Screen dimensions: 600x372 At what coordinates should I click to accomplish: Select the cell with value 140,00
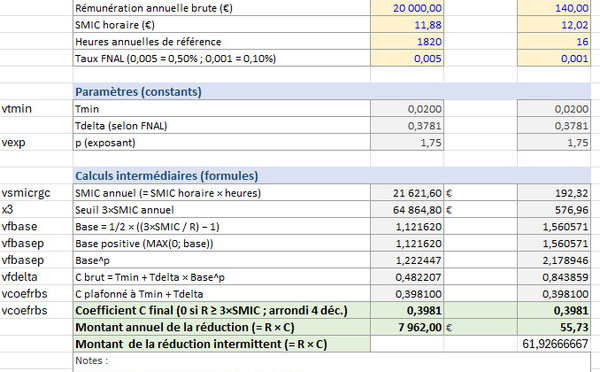554,8
